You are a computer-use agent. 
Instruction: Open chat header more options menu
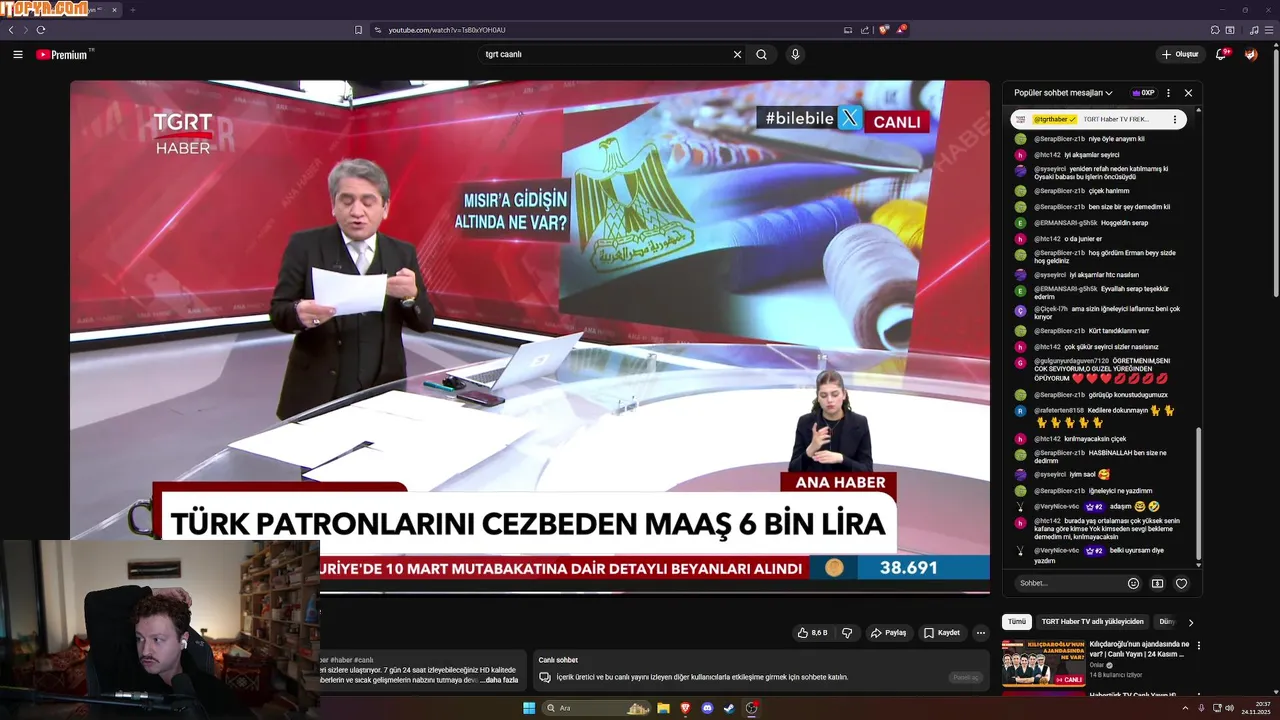click(1168, 93)
